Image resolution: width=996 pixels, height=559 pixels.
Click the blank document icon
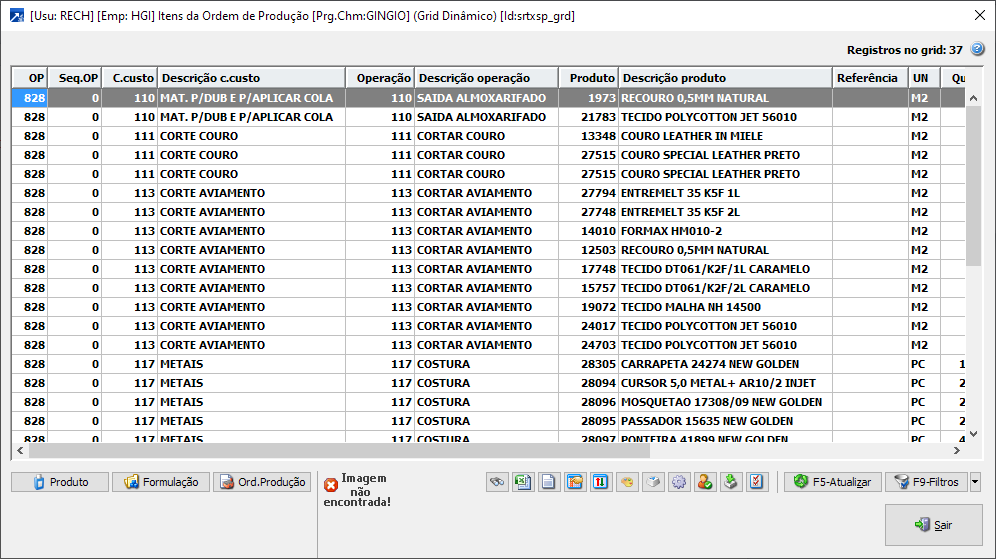click(548, 482)
